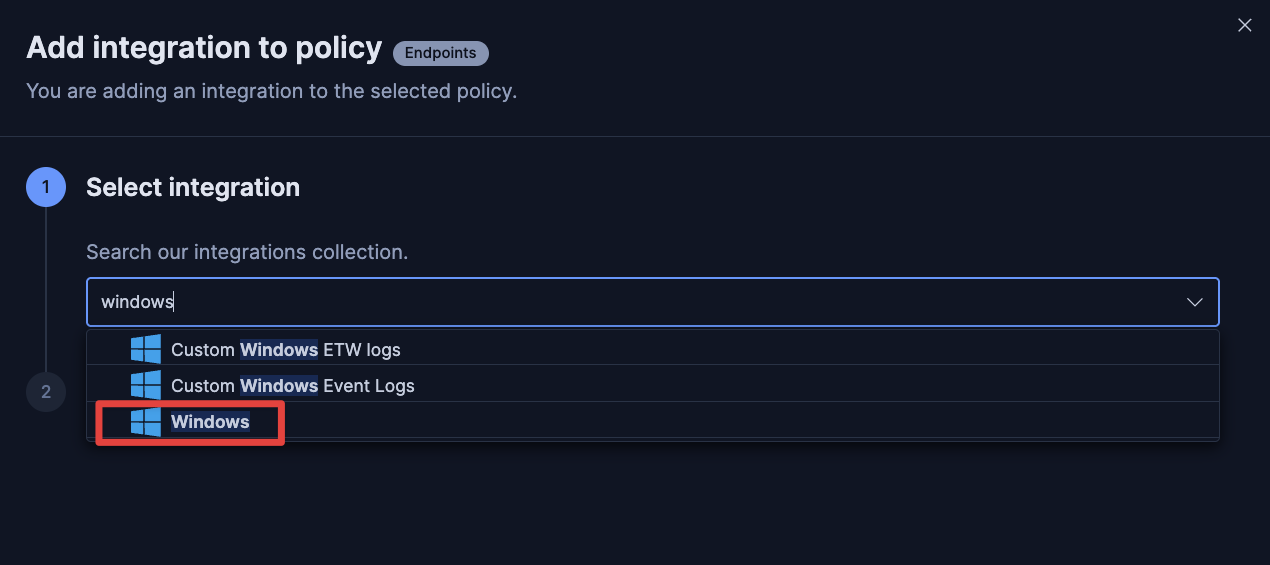
Task: Click the logo of the plain Windows integration
Action: (x=146, y=422)
